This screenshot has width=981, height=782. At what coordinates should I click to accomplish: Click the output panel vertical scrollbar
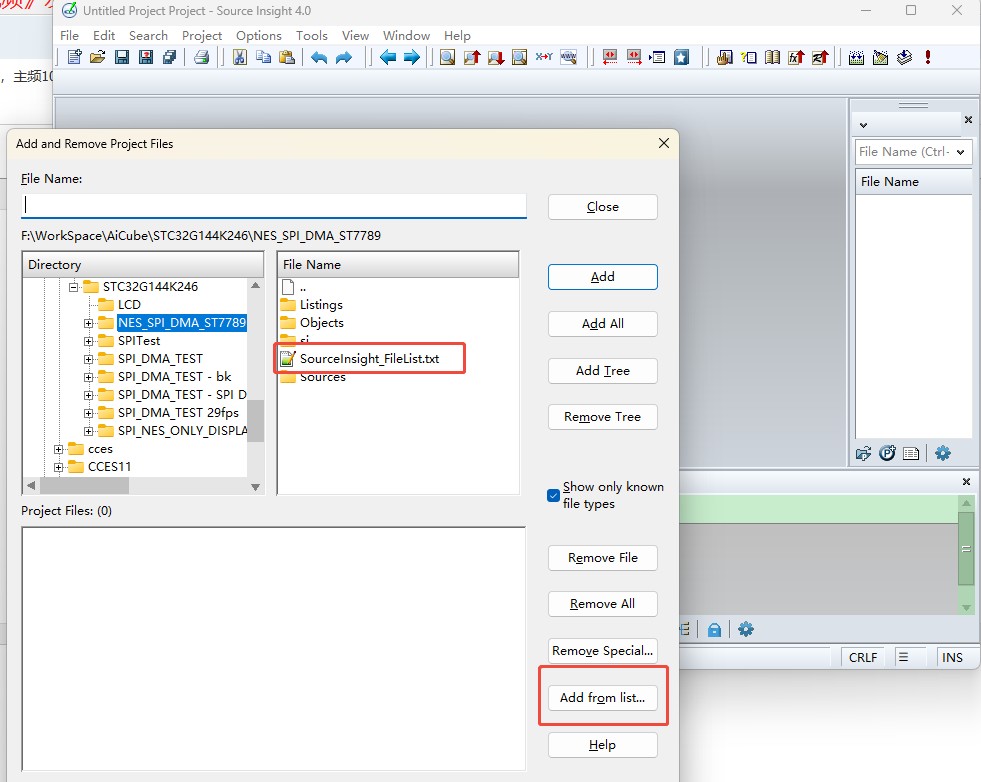[966, 555]
